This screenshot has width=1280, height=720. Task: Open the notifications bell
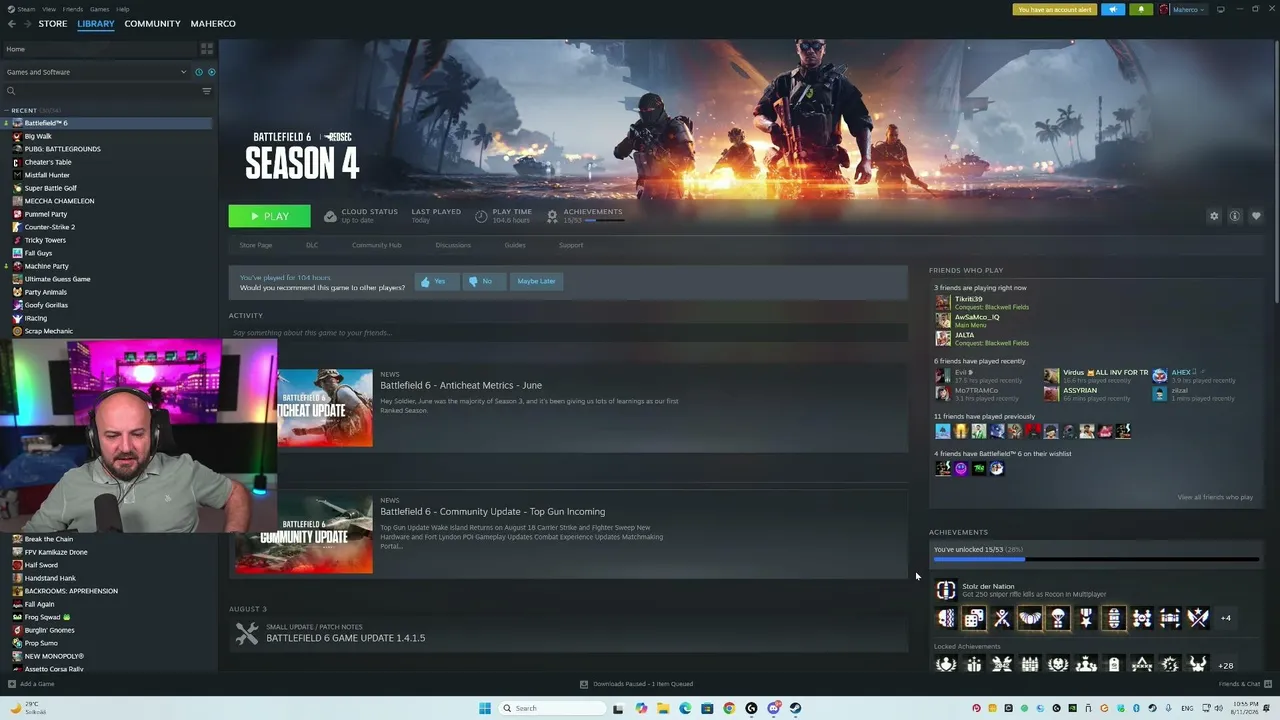[1141, 10]
